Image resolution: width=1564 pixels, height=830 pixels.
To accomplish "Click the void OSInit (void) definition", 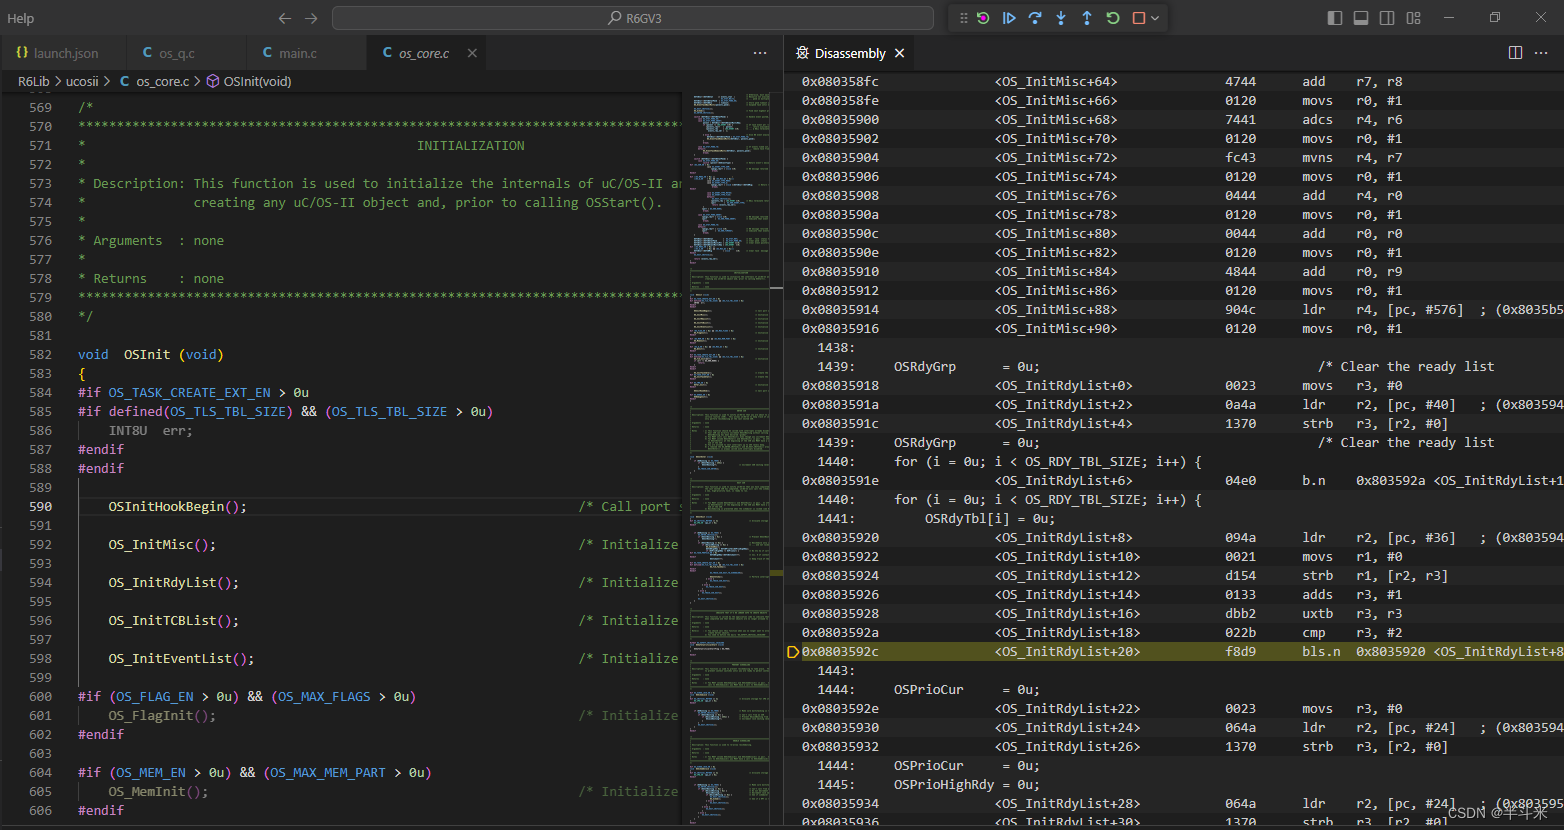I will (x=151, y=354).
